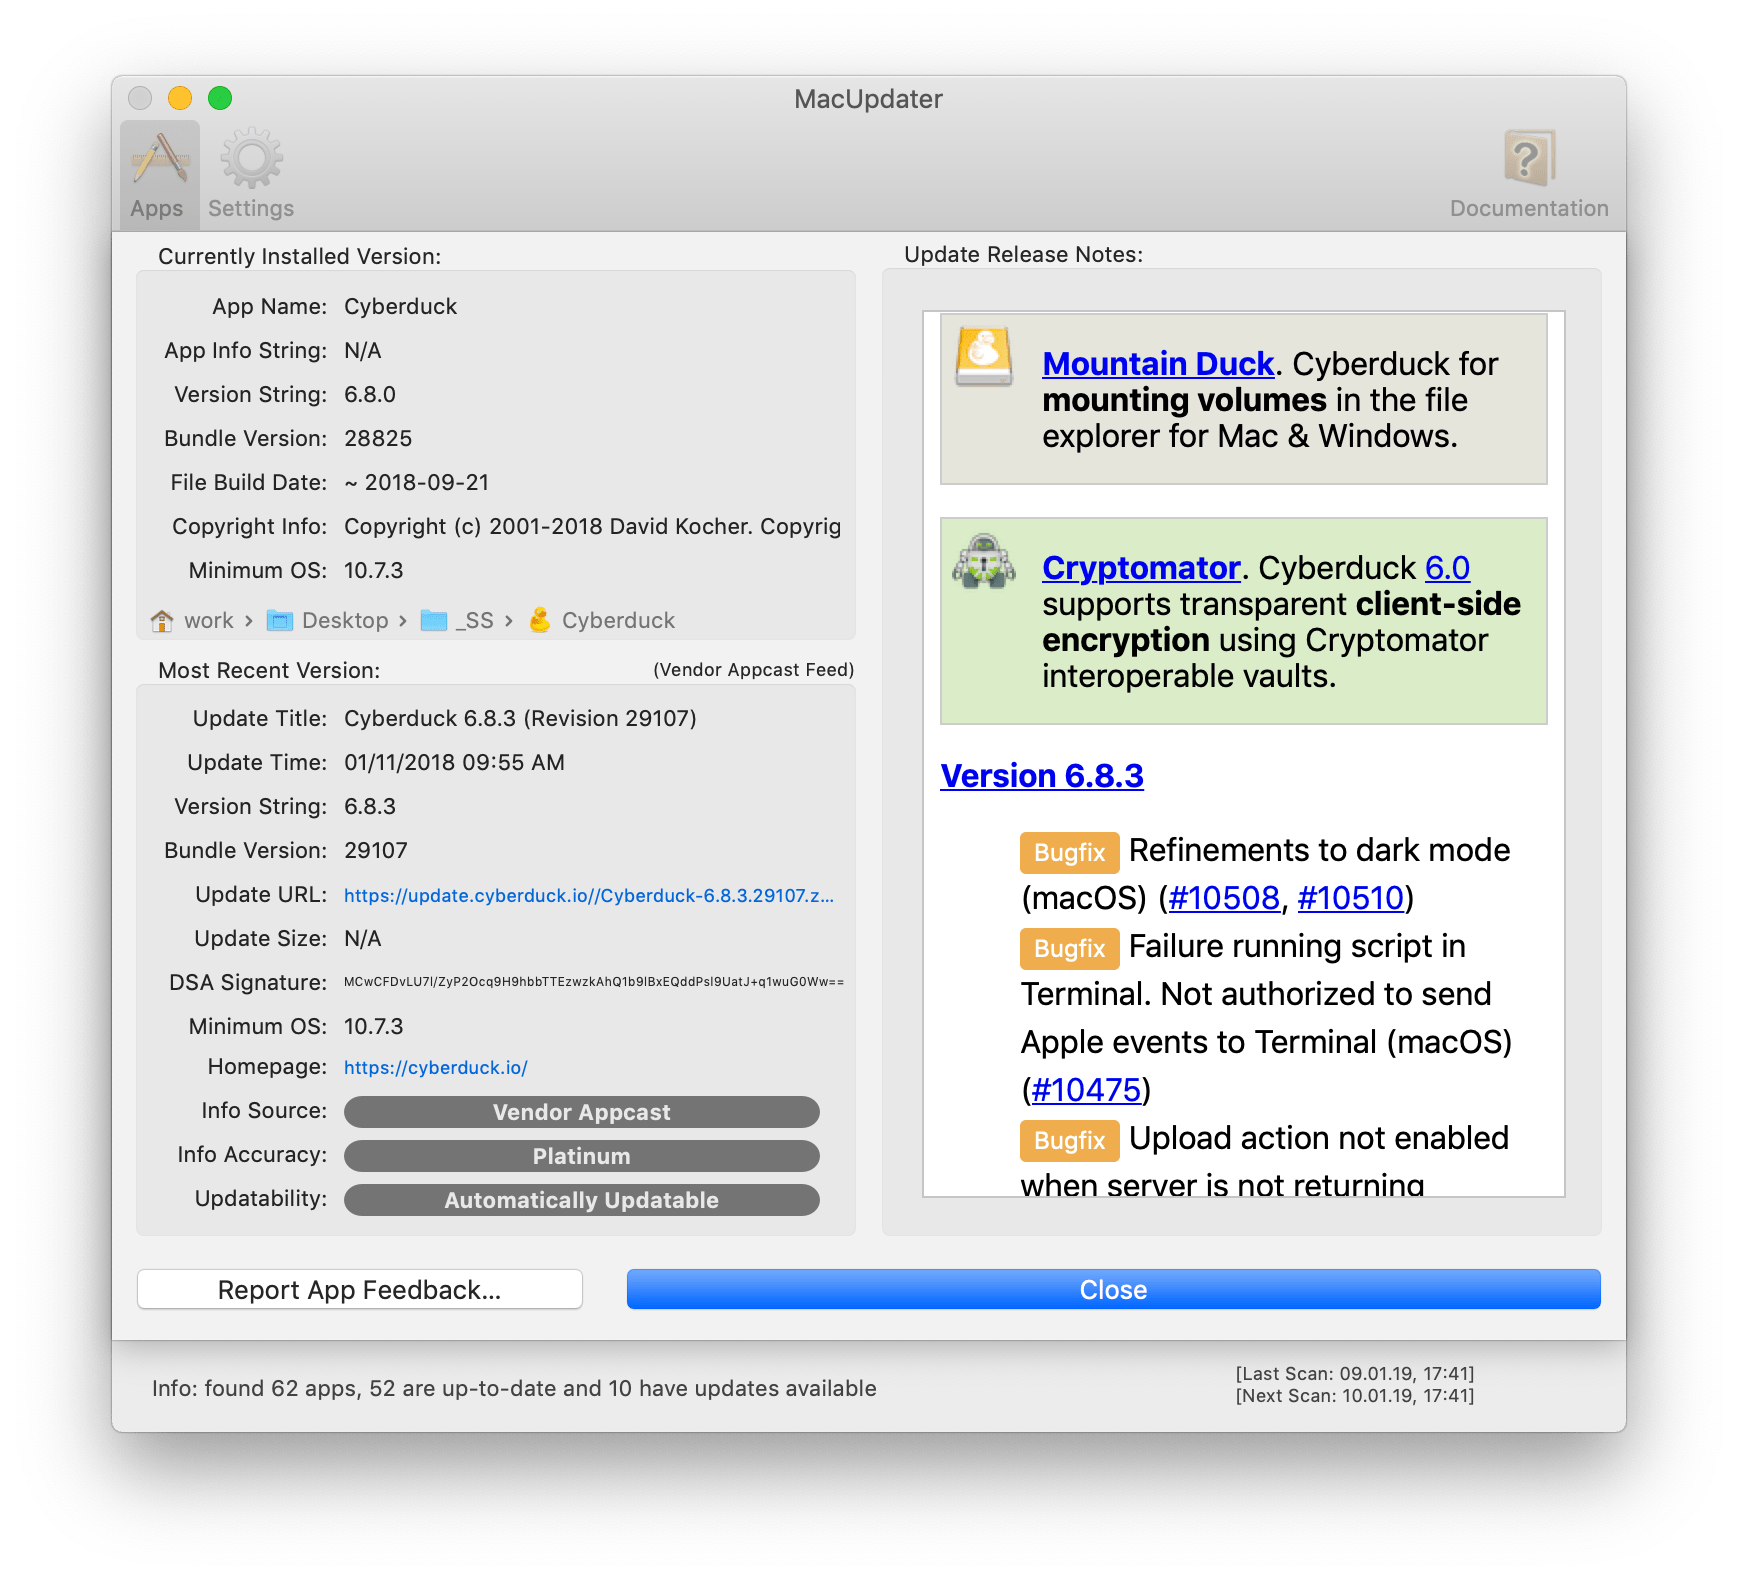The width and height of the screenshot is (1738, 1580).
Task: Click the Automatically Updatable badge
Action: click(x=582, y=1200)
